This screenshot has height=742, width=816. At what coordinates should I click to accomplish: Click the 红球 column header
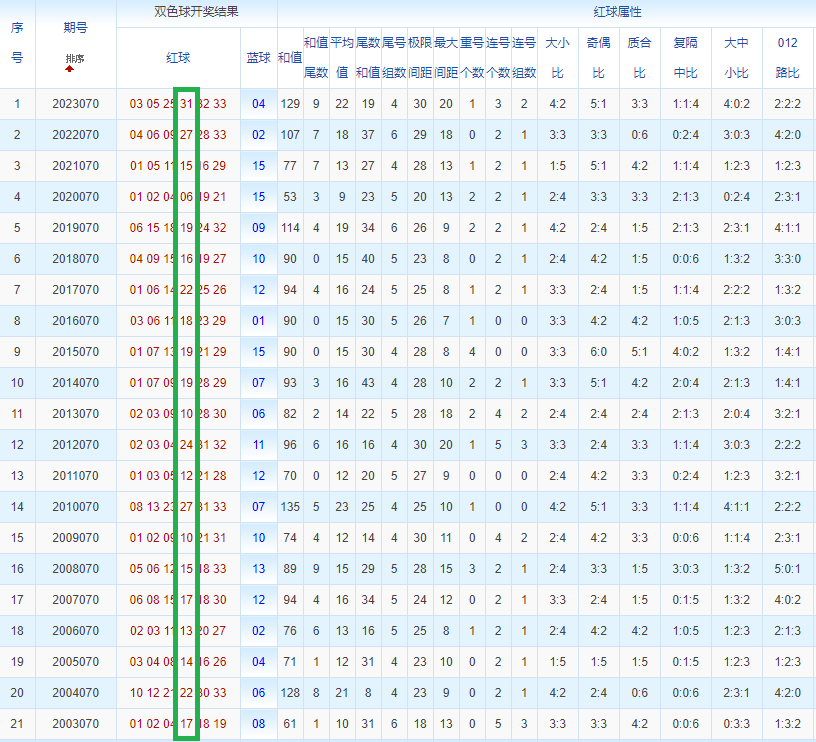[178, 58]
